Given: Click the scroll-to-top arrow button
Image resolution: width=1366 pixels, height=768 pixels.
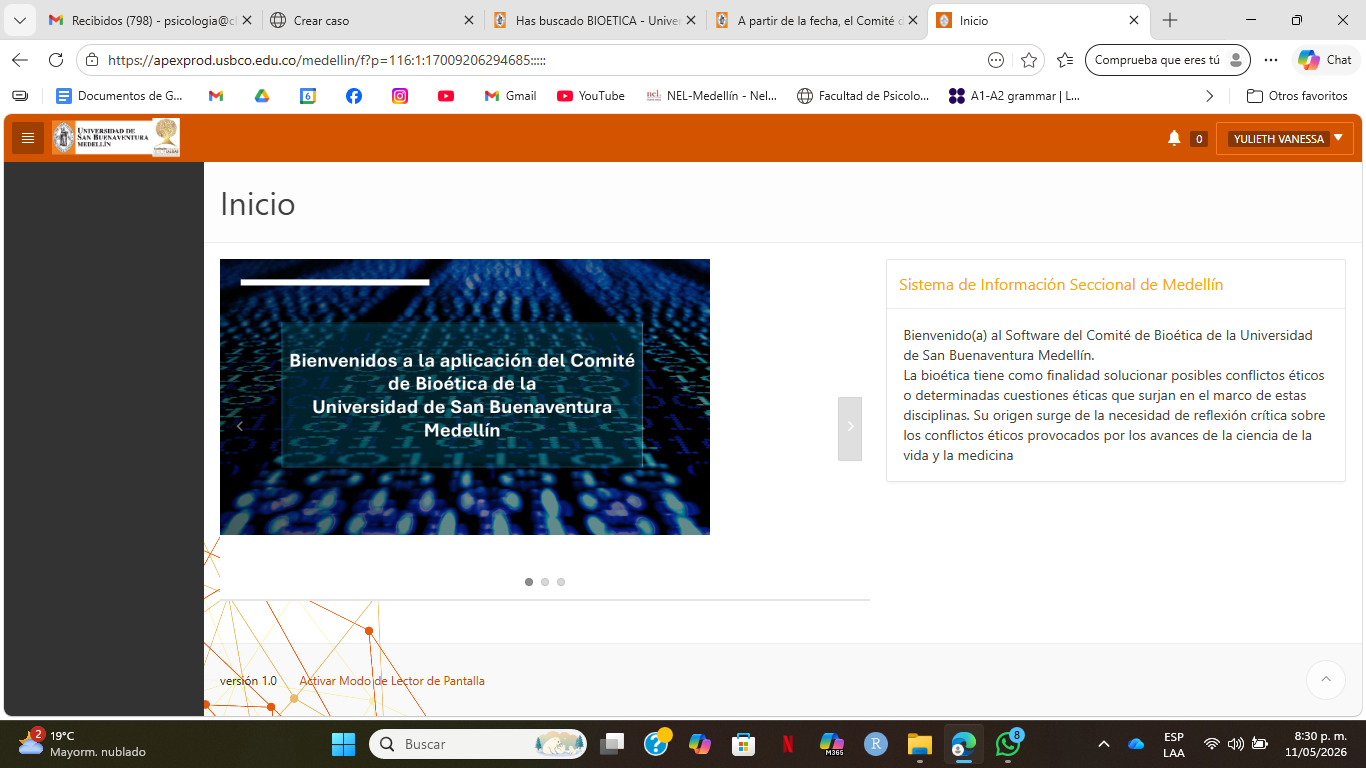Looking at the screenshot, I should click(x=1326, y=680).
